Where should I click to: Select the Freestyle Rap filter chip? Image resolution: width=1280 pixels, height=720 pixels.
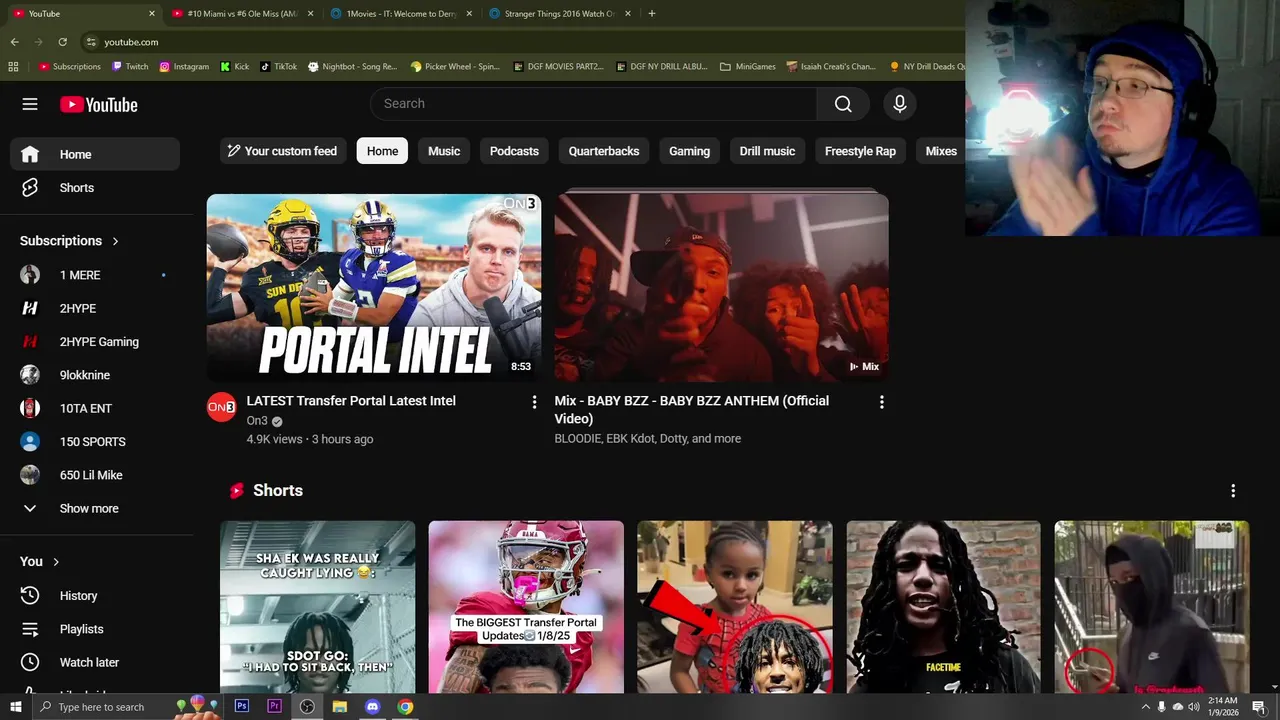click(860, 151)
